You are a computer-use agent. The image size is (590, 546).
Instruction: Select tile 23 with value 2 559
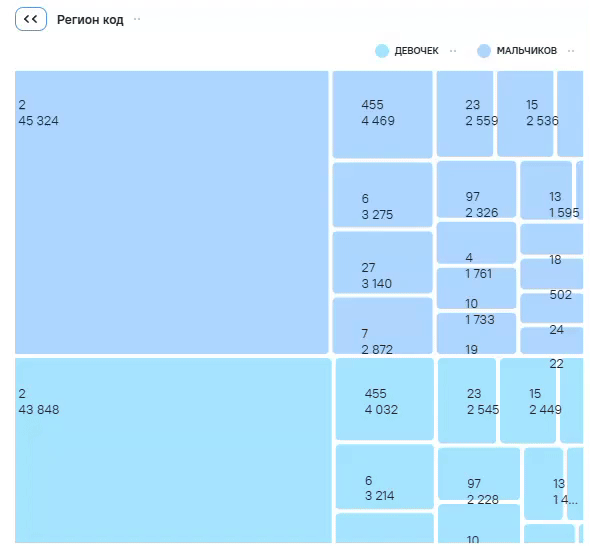point(465,114)
